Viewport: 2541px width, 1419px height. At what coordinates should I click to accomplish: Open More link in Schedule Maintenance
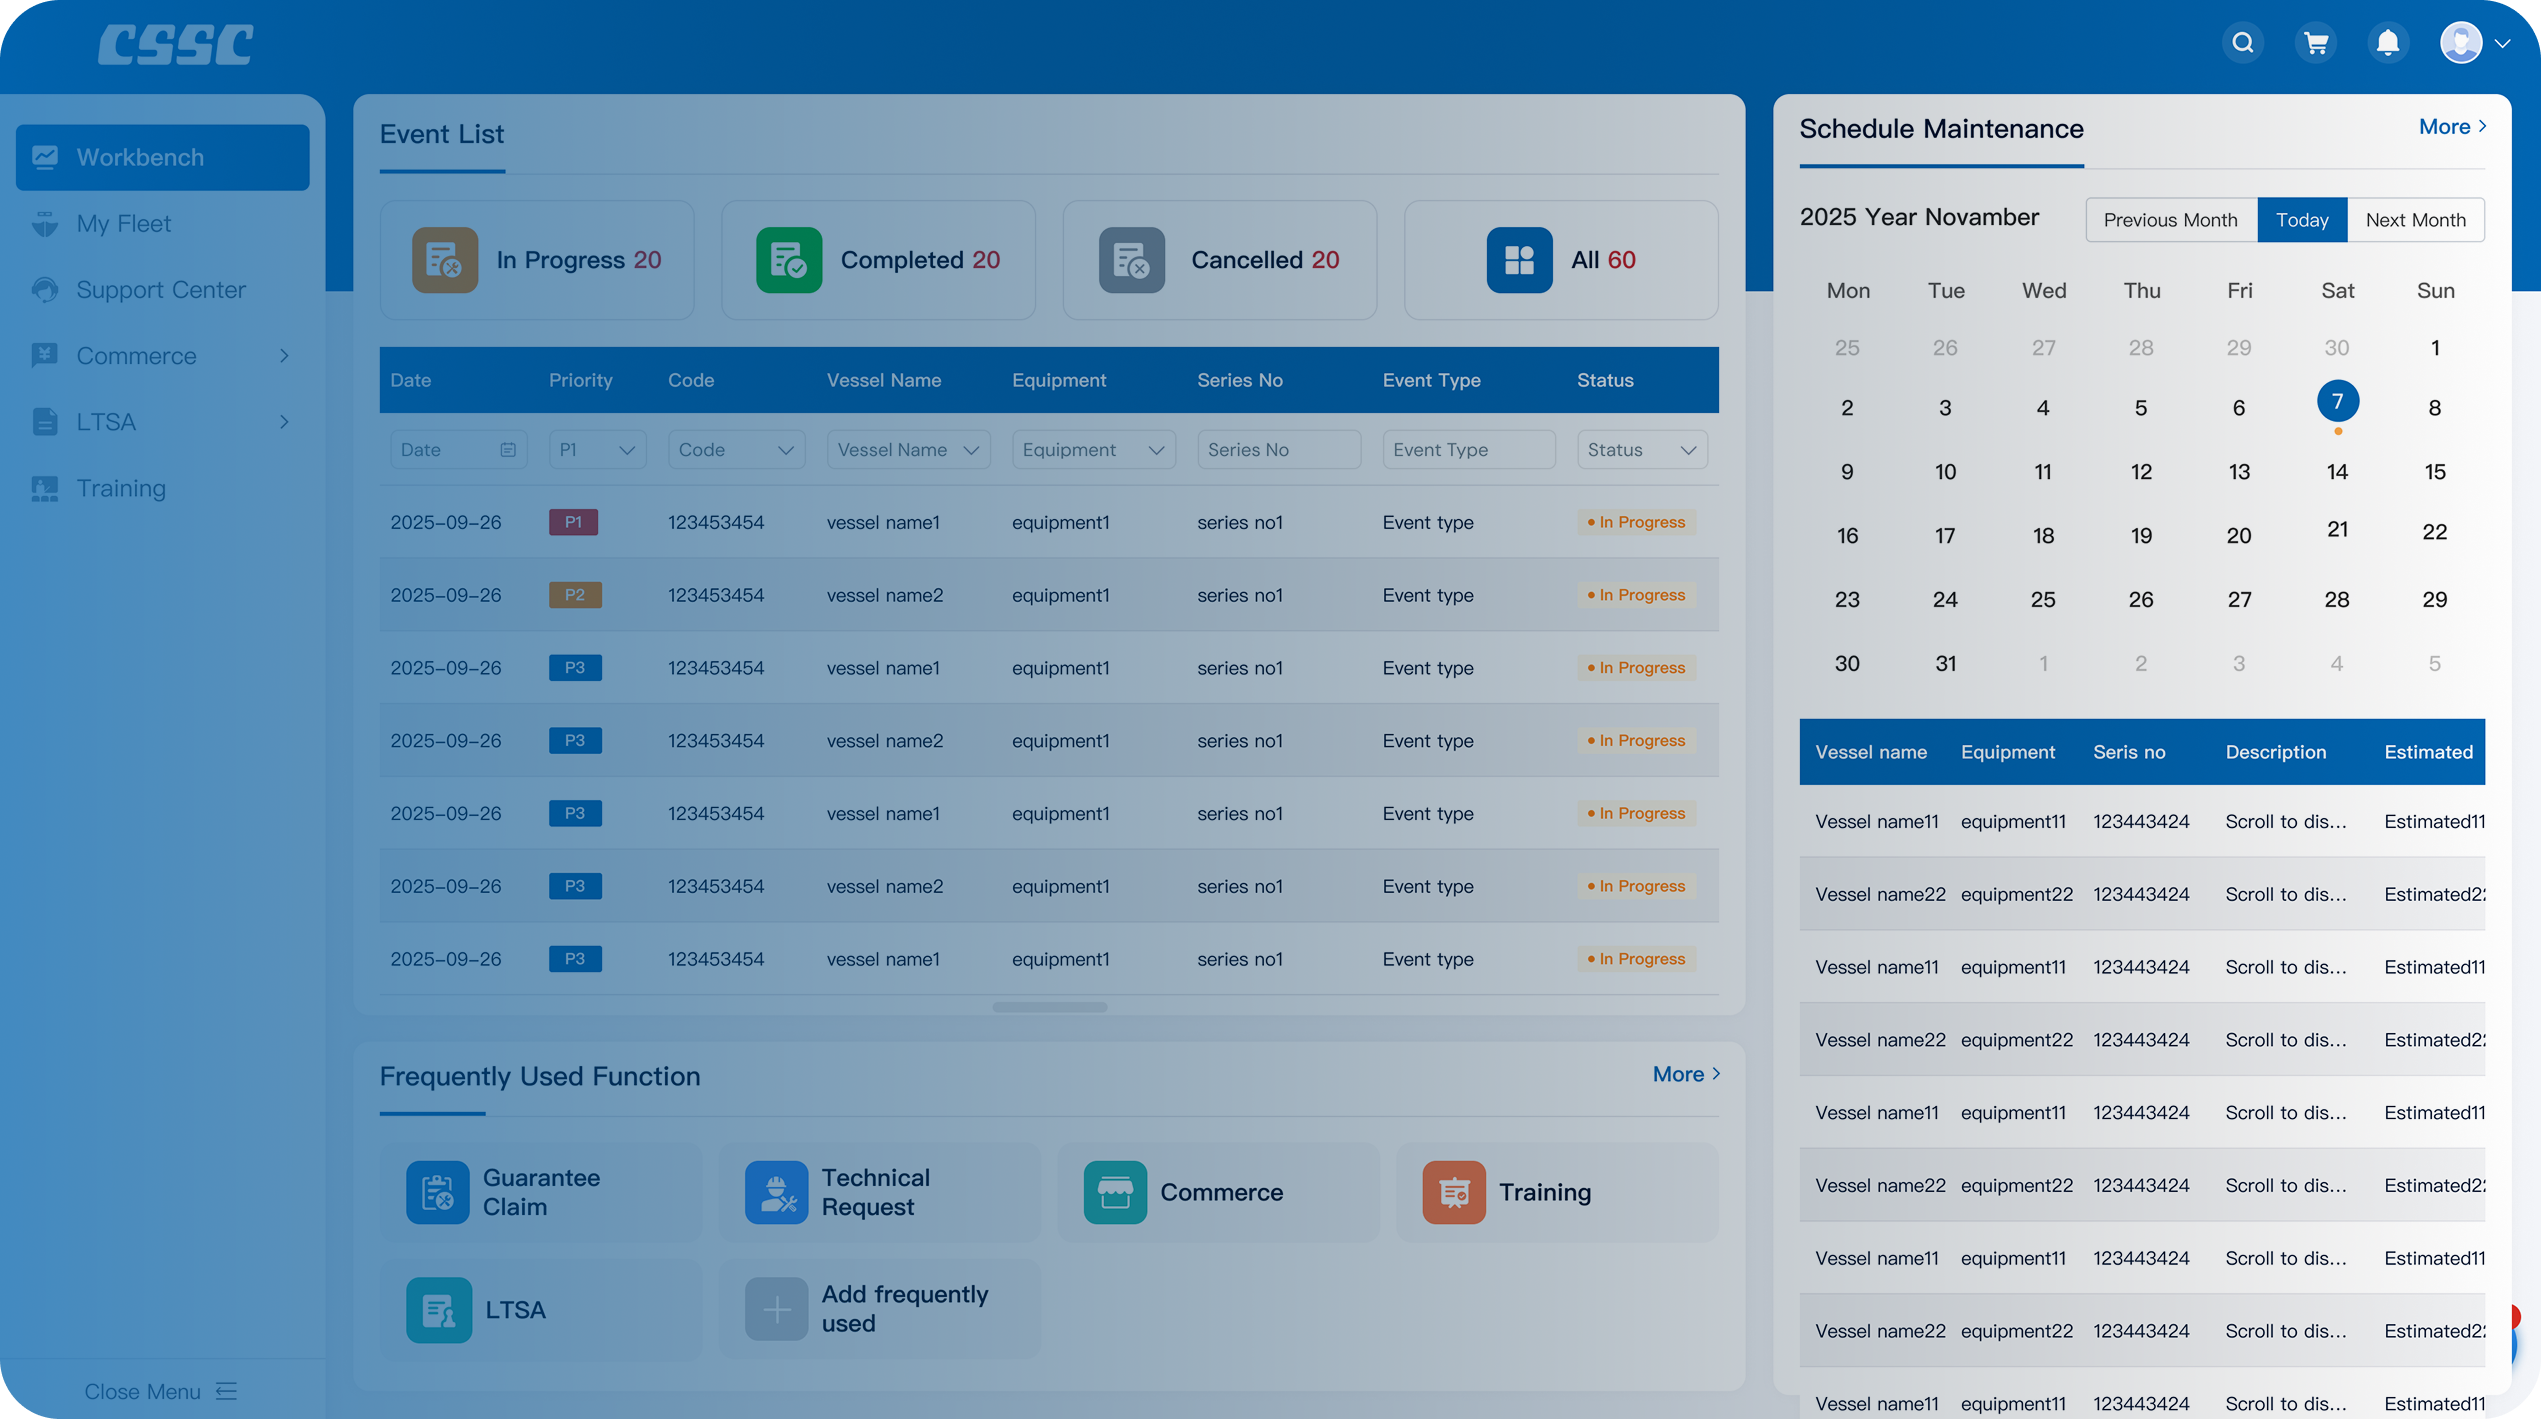pyautogui.click(x=2452, y=126)
